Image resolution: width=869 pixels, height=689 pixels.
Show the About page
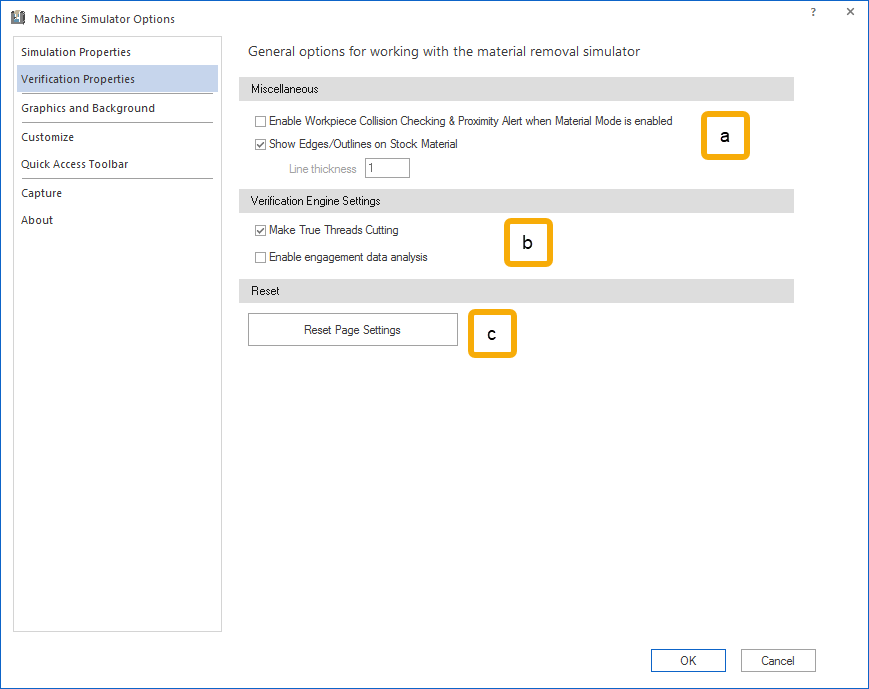(x=37, y=220)
